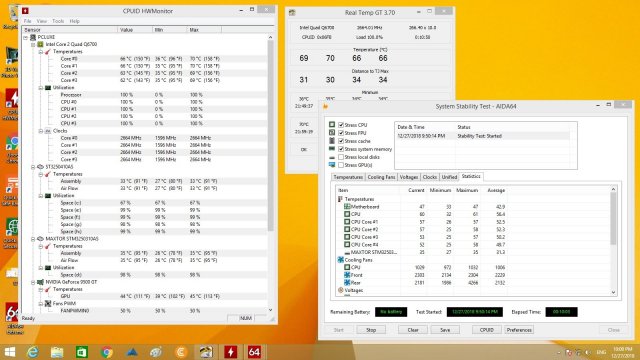
Task: Enable the Stress GPU(s) checkbox
Action: [x=341, y=165]
